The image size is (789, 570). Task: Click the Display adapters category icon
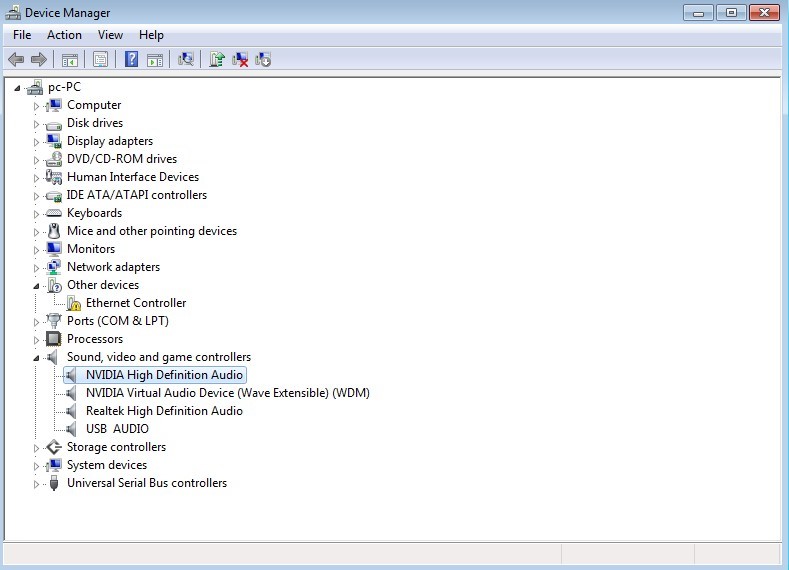[53, 141]
